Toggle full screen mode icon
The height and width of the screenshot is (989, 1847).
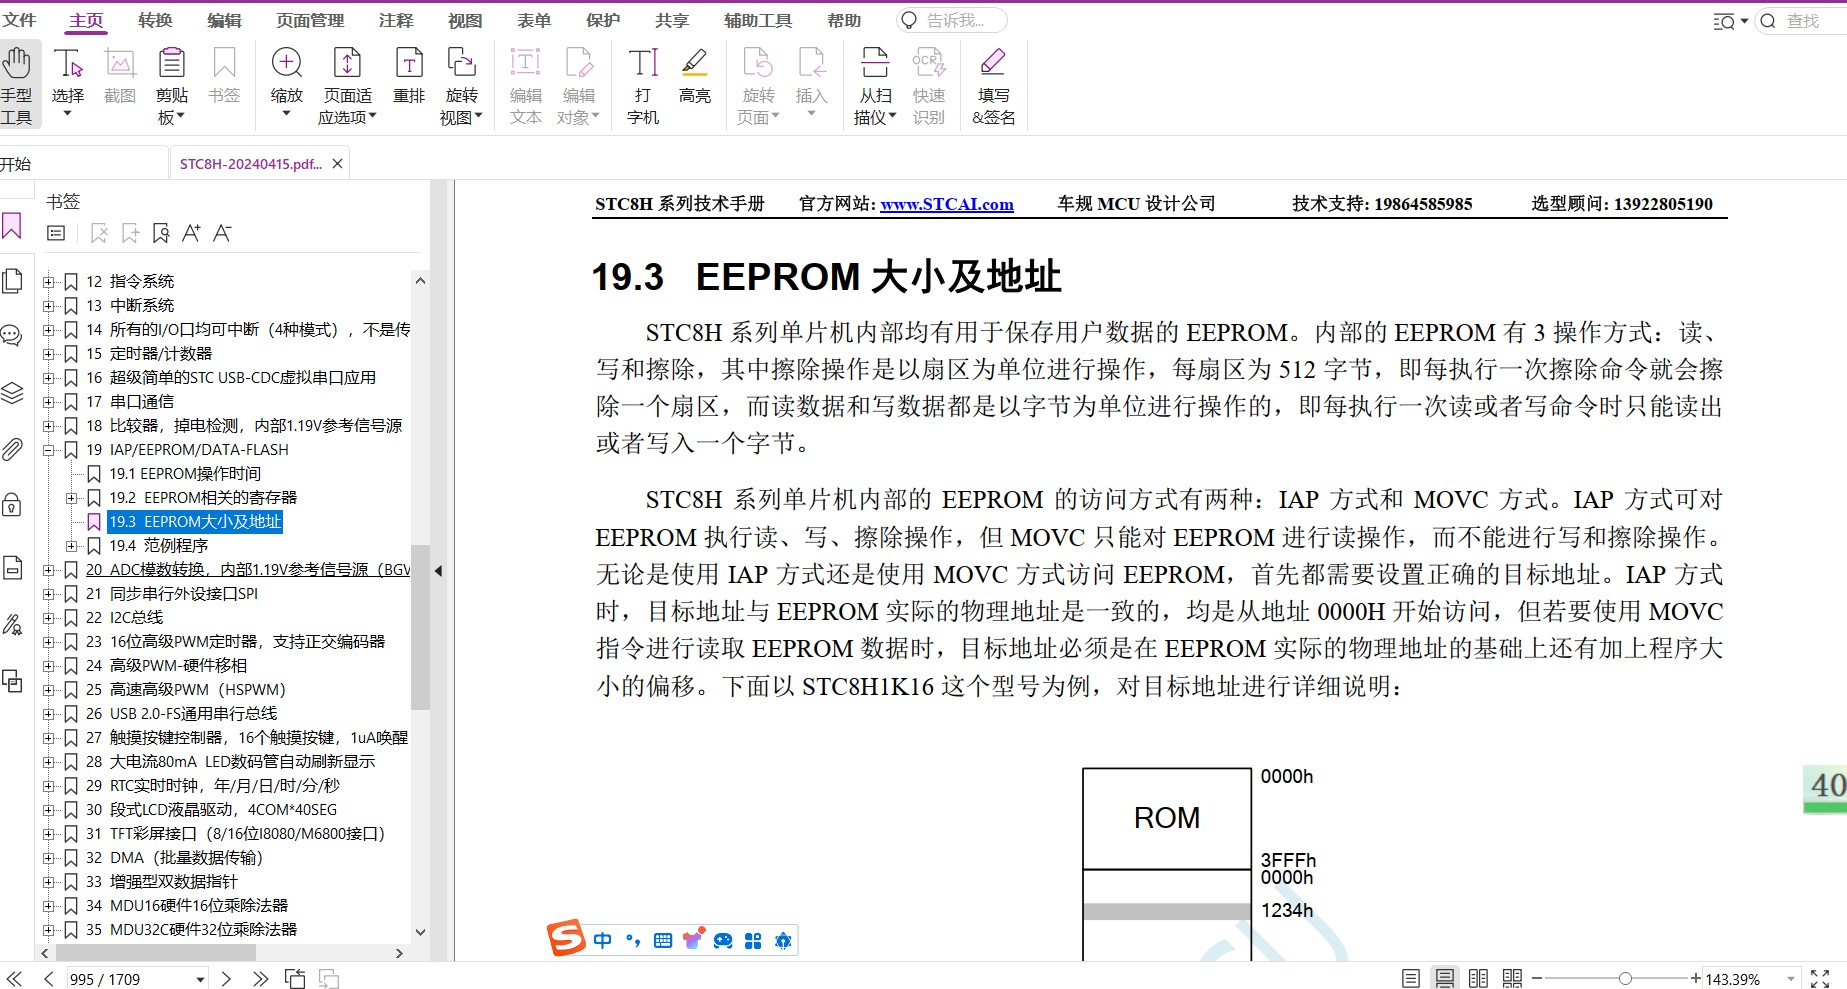click(x=1820, y=979)
